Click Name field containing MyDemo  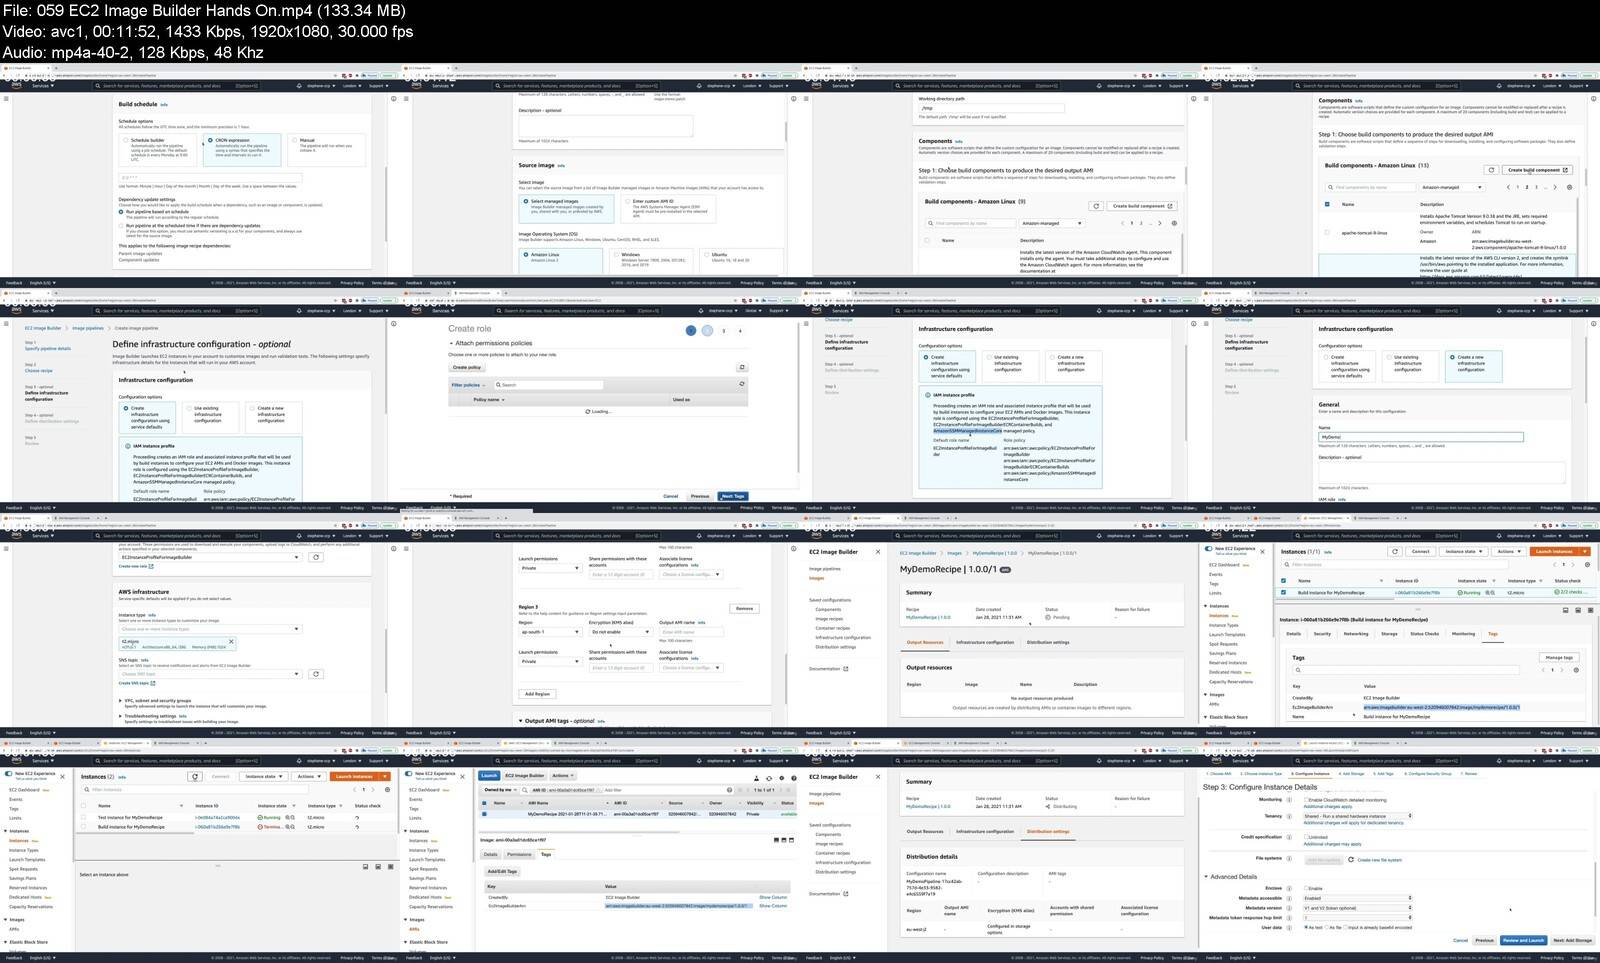[x=1420, y=437]
